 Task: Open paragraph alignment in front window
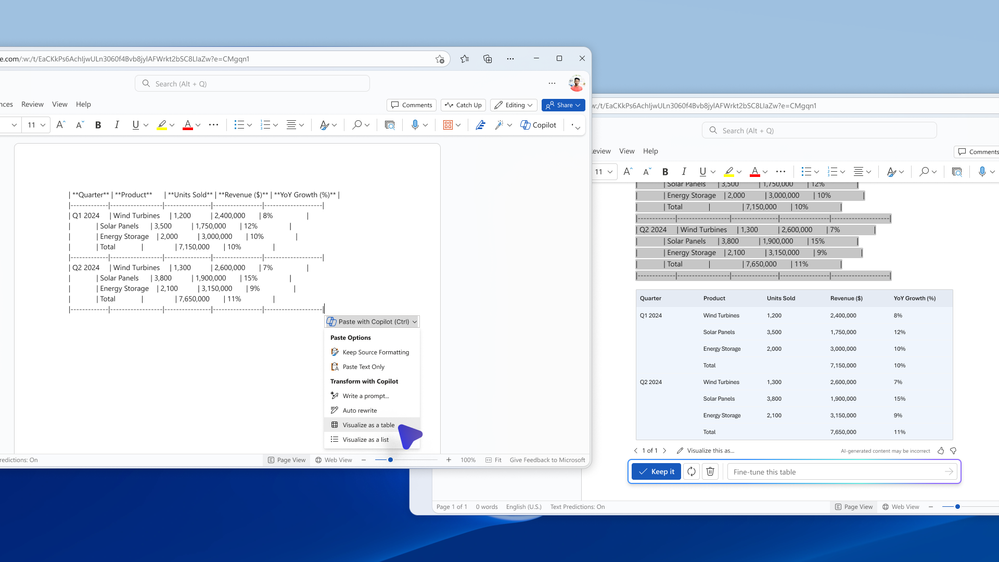(291, 125)
